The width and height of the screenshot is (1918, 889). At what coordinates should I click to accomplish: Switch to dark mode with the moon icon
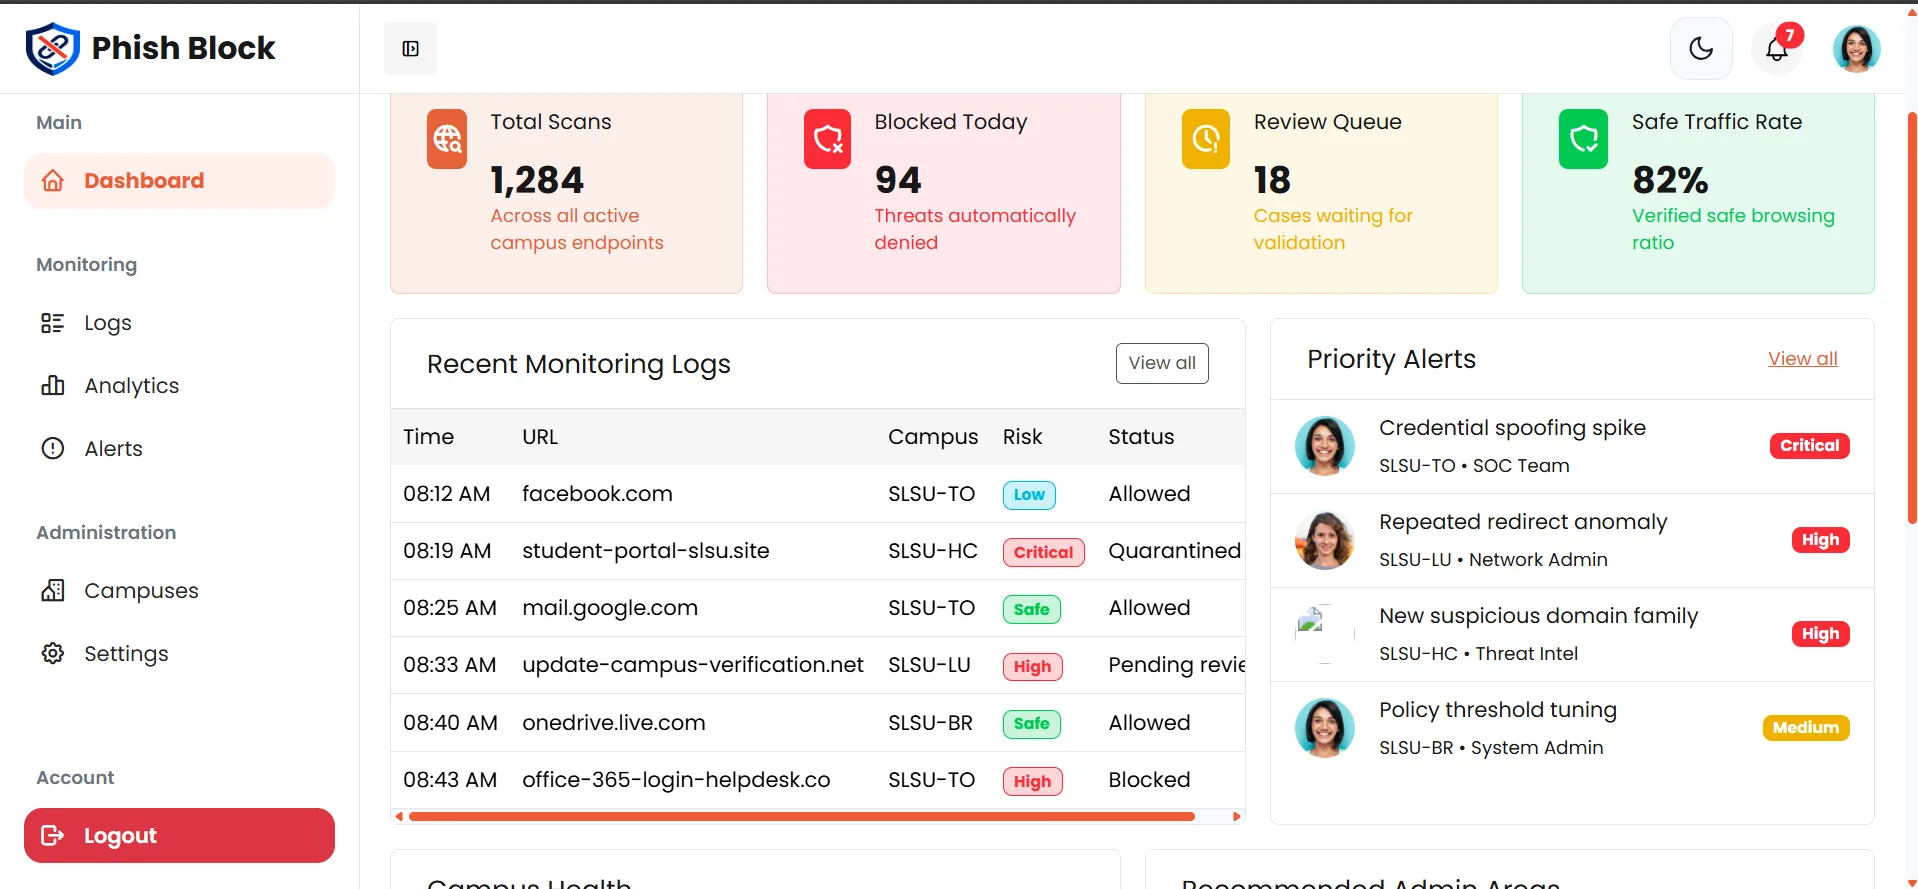tap(1700, 48)
